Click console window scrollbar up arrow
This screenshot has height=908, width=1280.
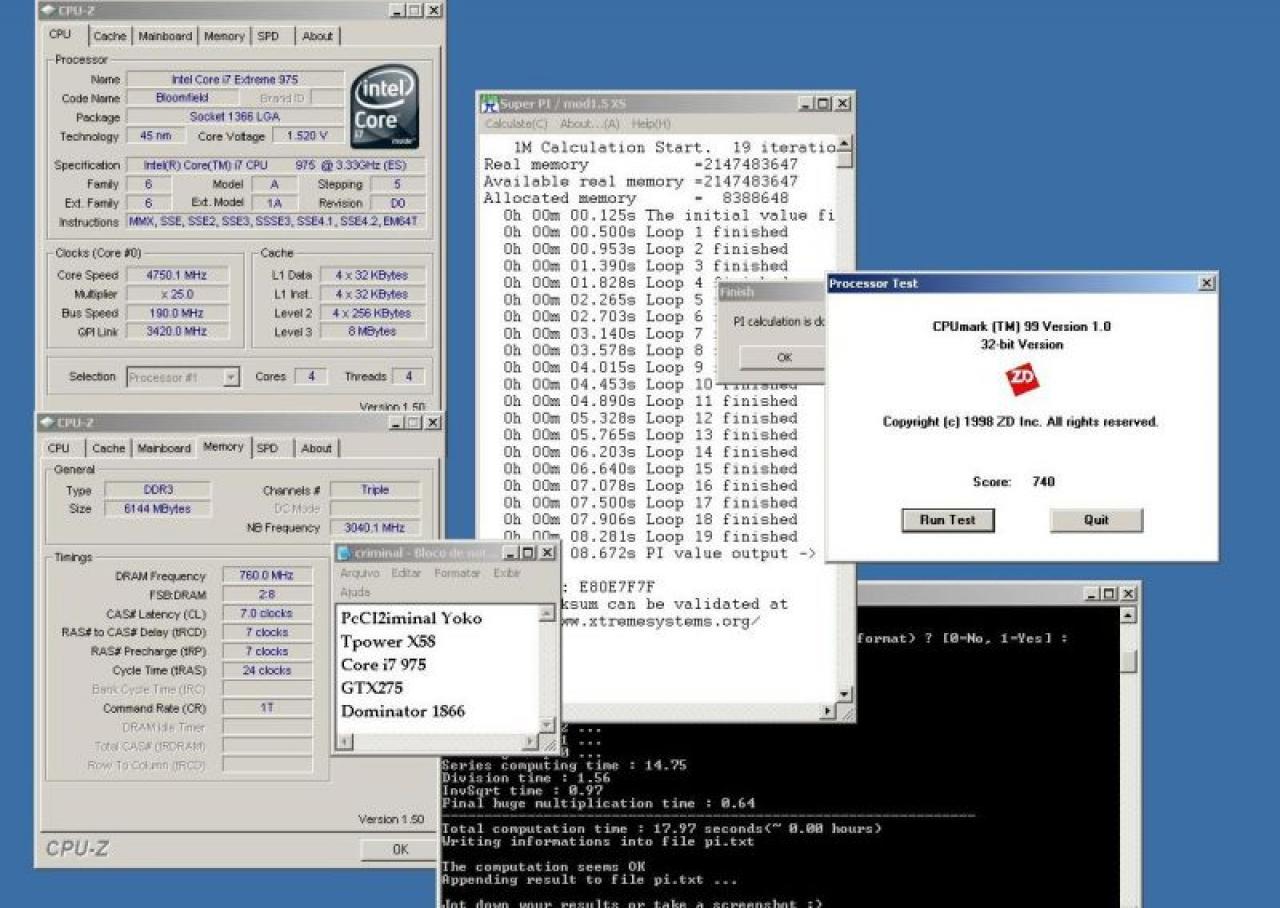pyautogui.click(x=1128, y=615)
